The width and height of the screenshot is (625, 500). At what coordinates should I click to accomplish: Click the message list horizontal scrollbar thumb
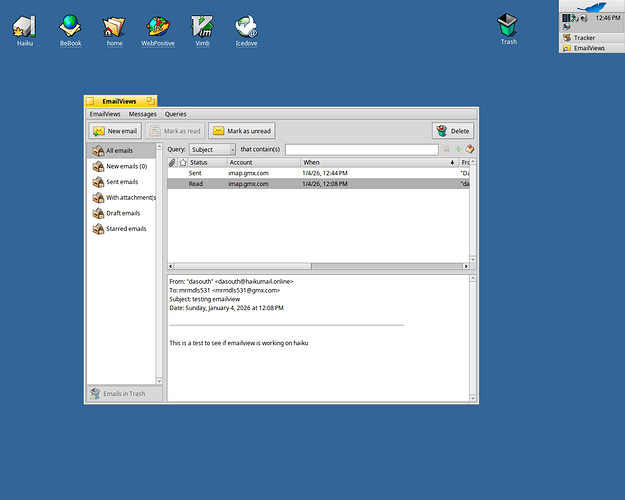click(x=242, y=266)
